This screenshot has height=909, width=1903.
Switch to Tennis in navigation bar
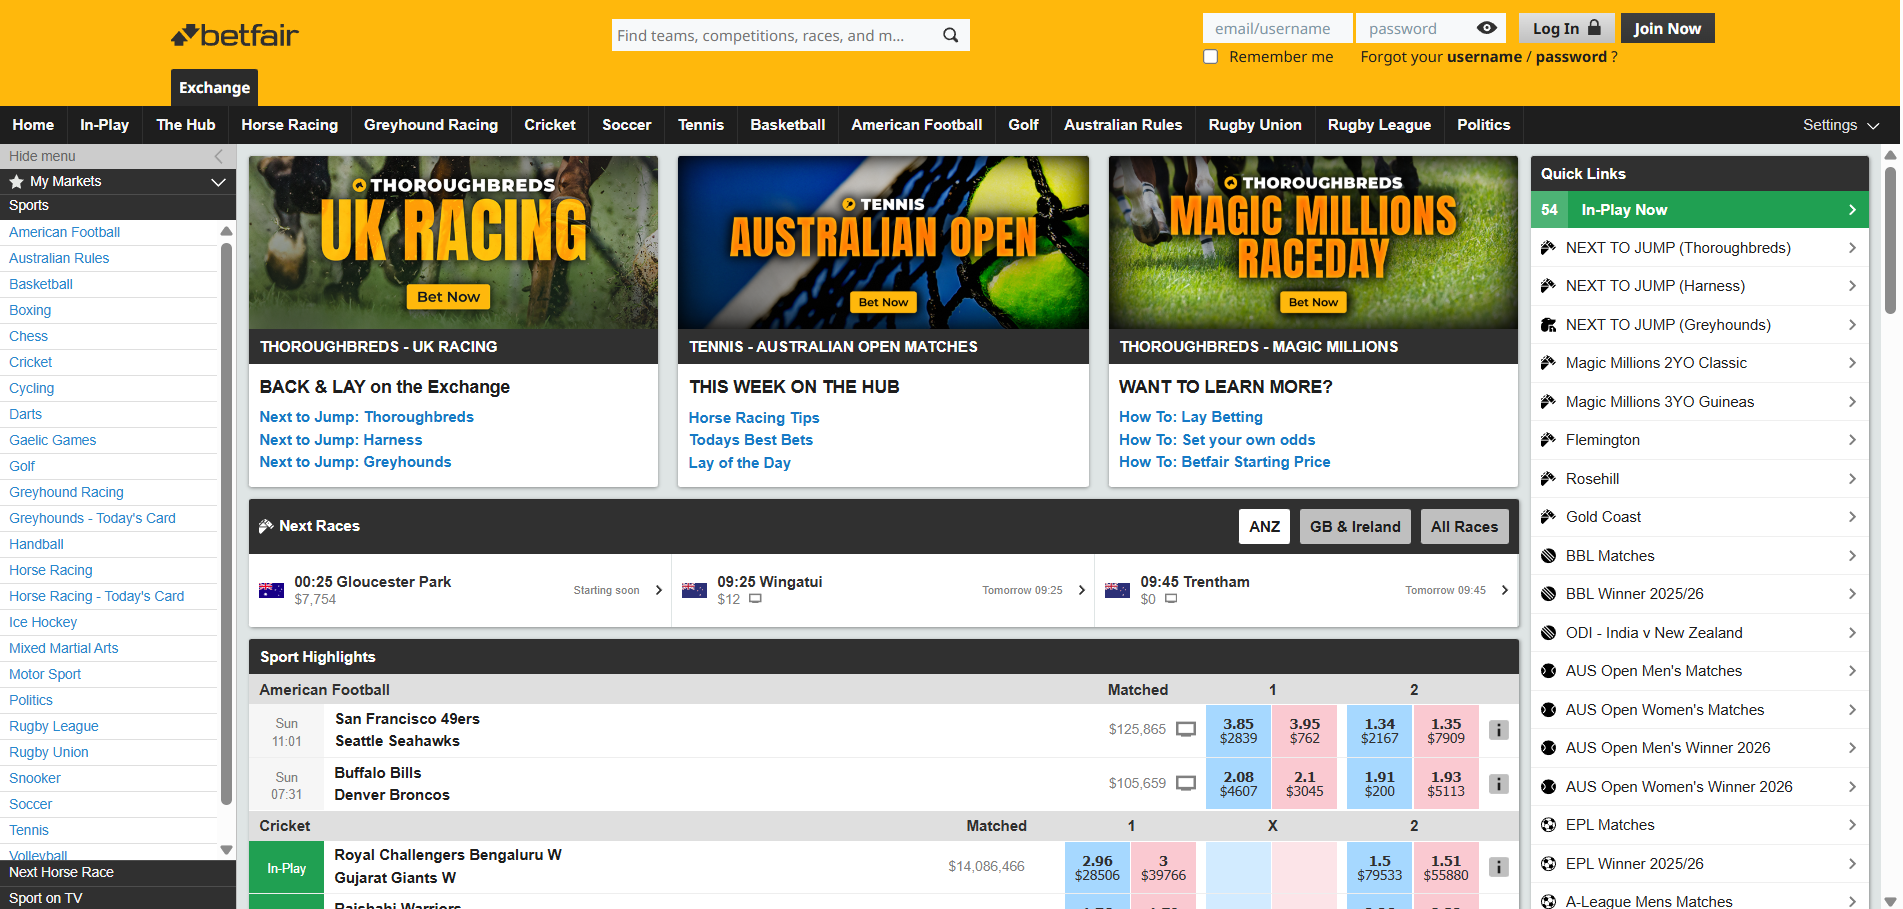(700, 125)
